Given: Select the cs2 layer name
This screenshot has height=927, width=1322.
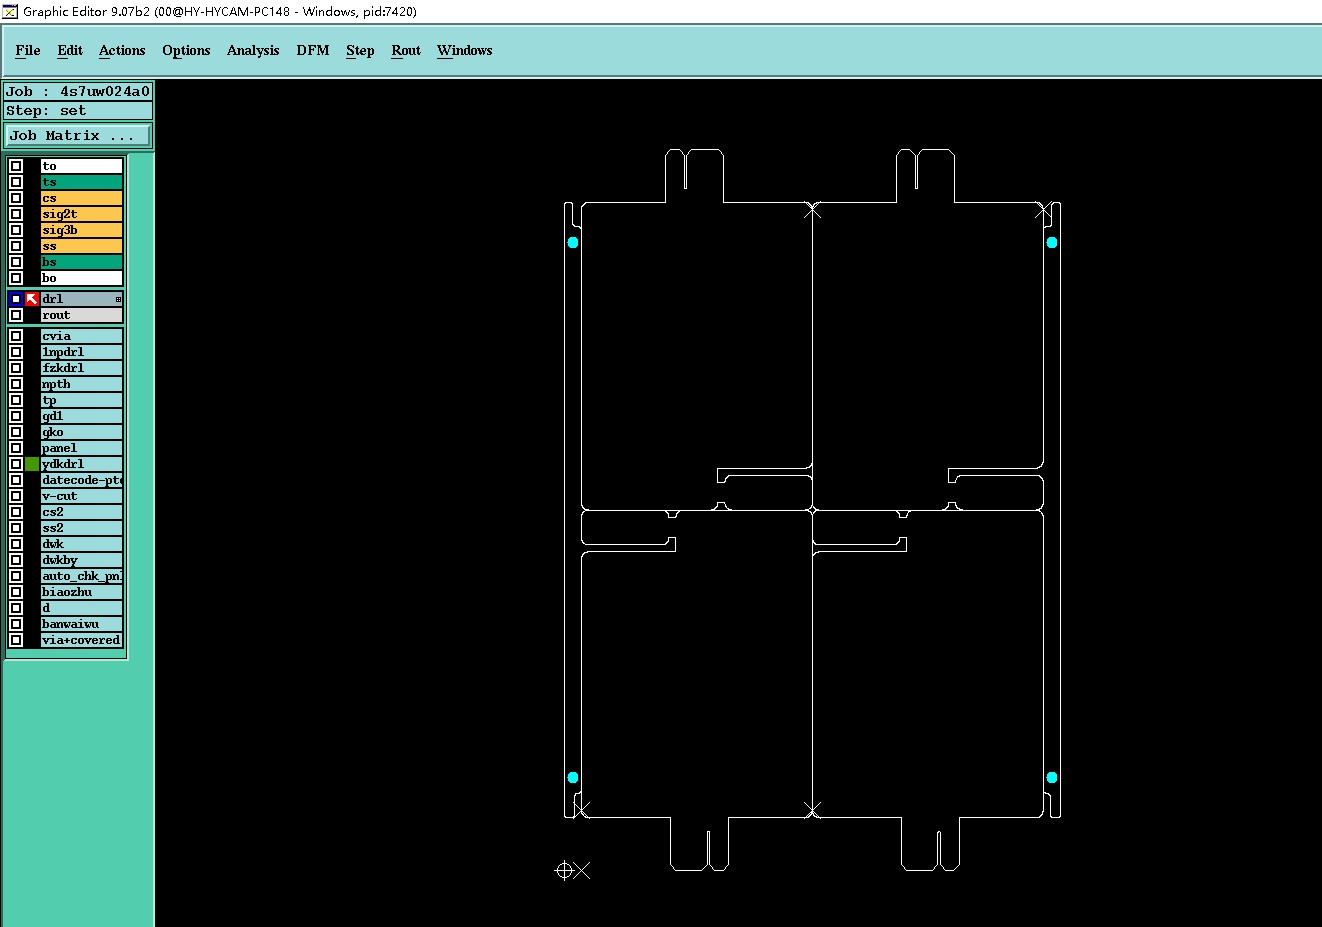Looking at the screenshot, I should tap(82, 512).
